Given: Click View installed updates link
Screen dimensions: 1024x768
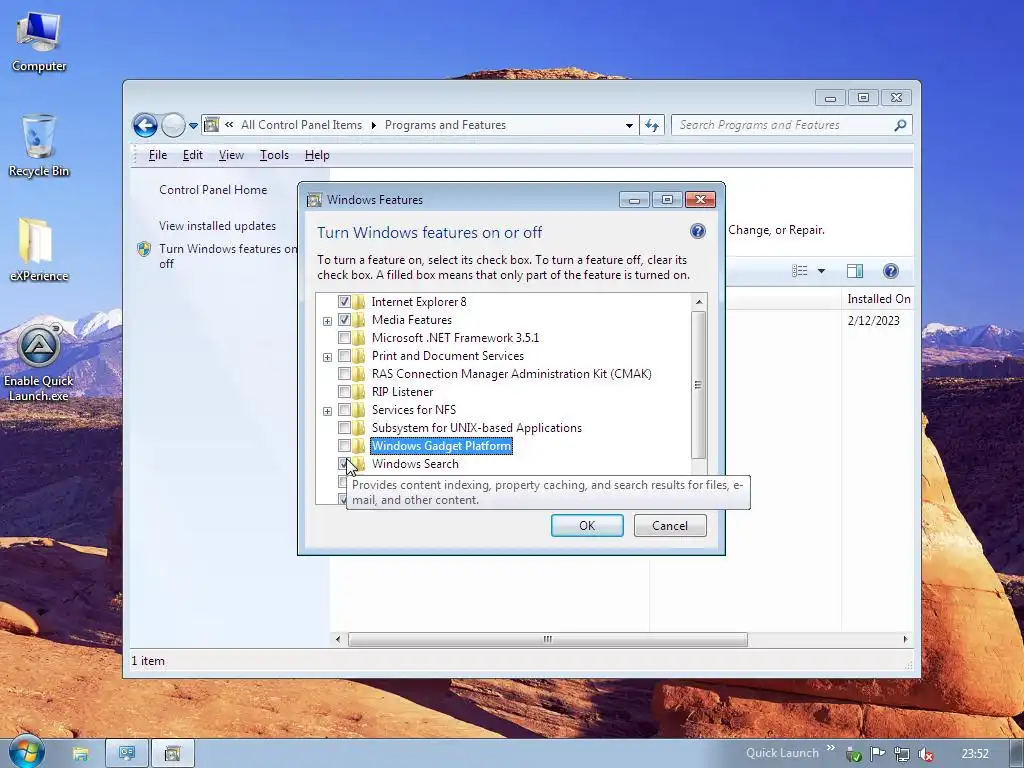Looking at the screenshot, I should (x=217, y=226).
